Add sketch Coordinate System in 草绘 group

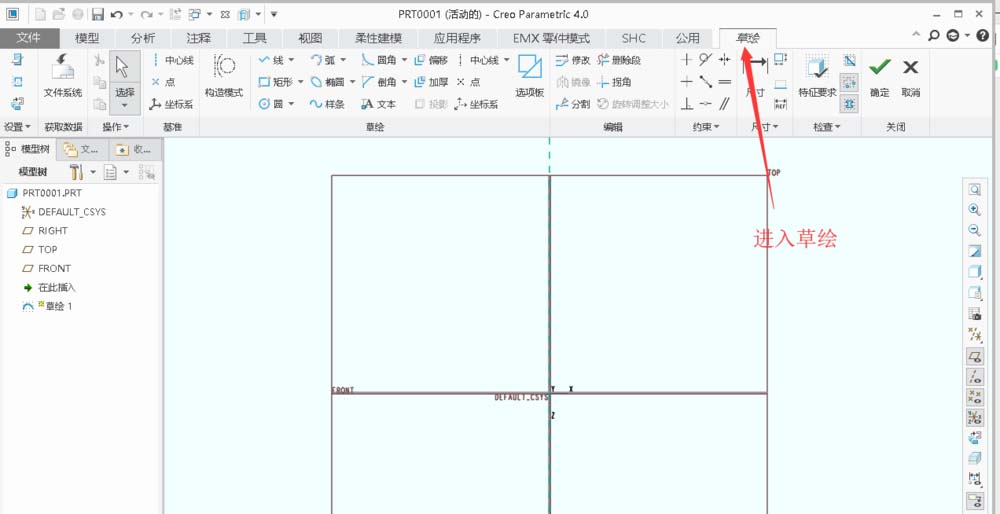tap(476, 104)
